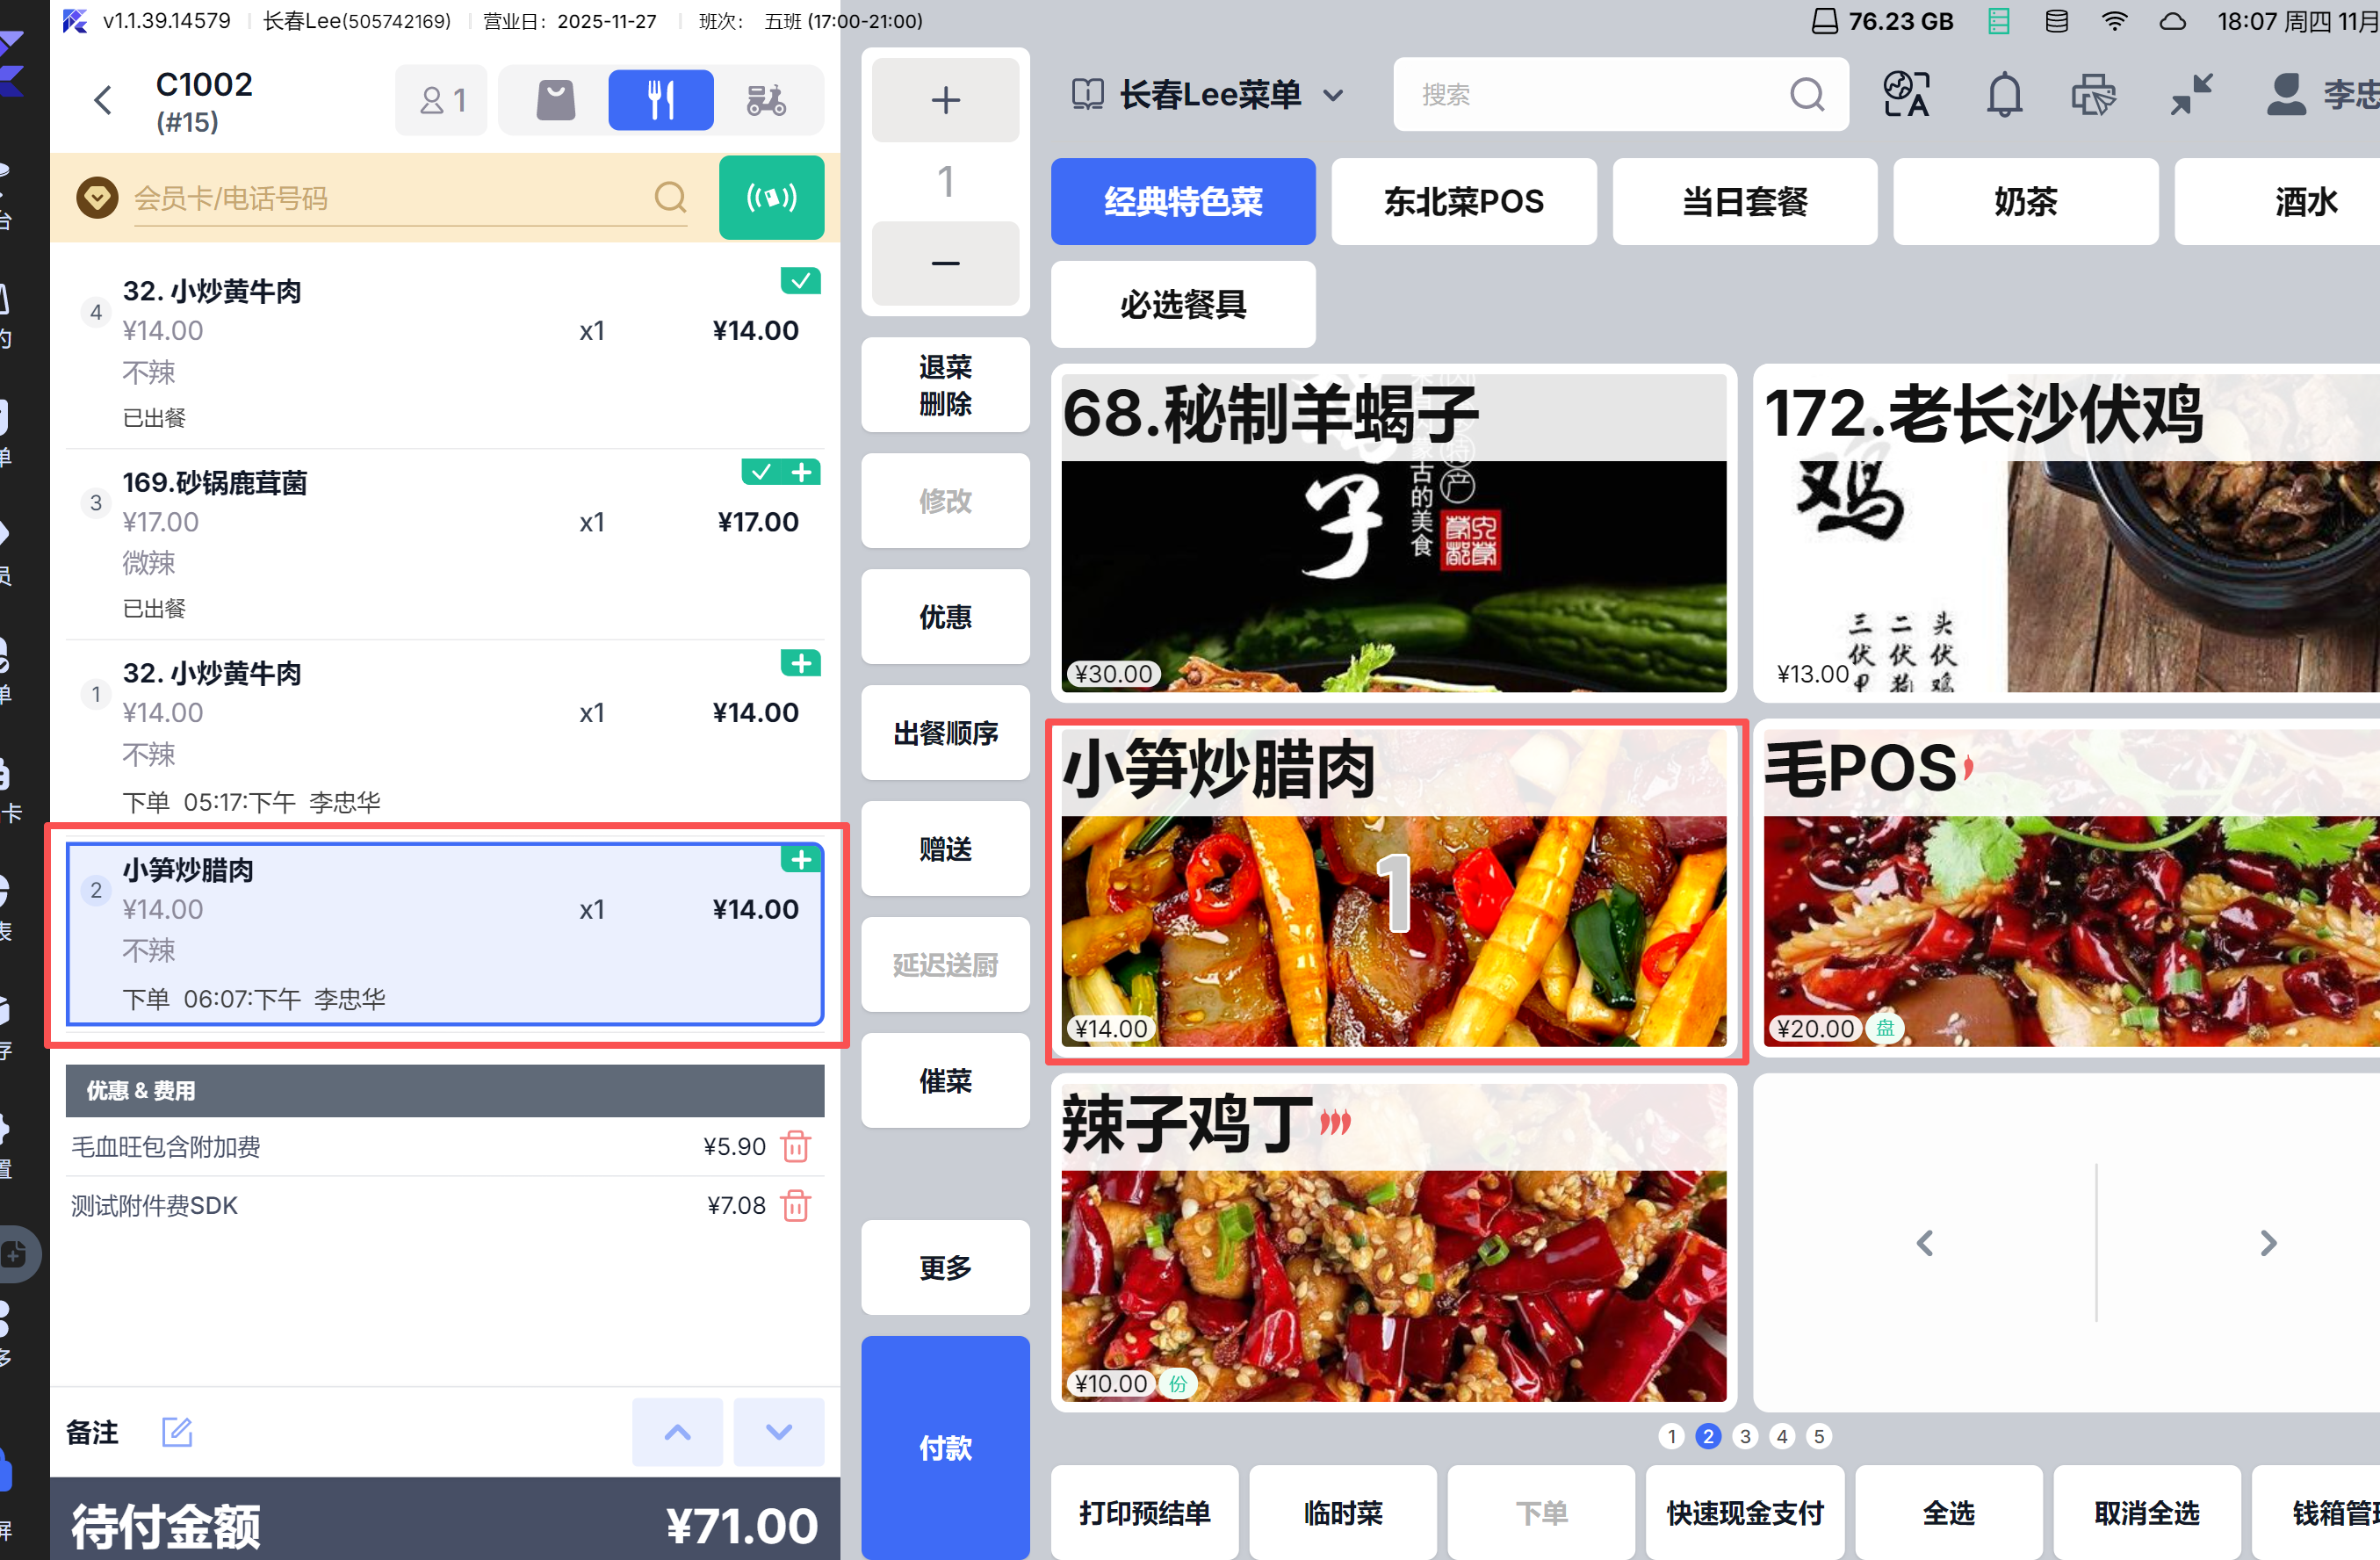Image resolution: width=2380 pixels, height=1560 pixels.
Task: Toggle green checkmark on first 小炒黄牛肉 item
Action: [800, 282]
